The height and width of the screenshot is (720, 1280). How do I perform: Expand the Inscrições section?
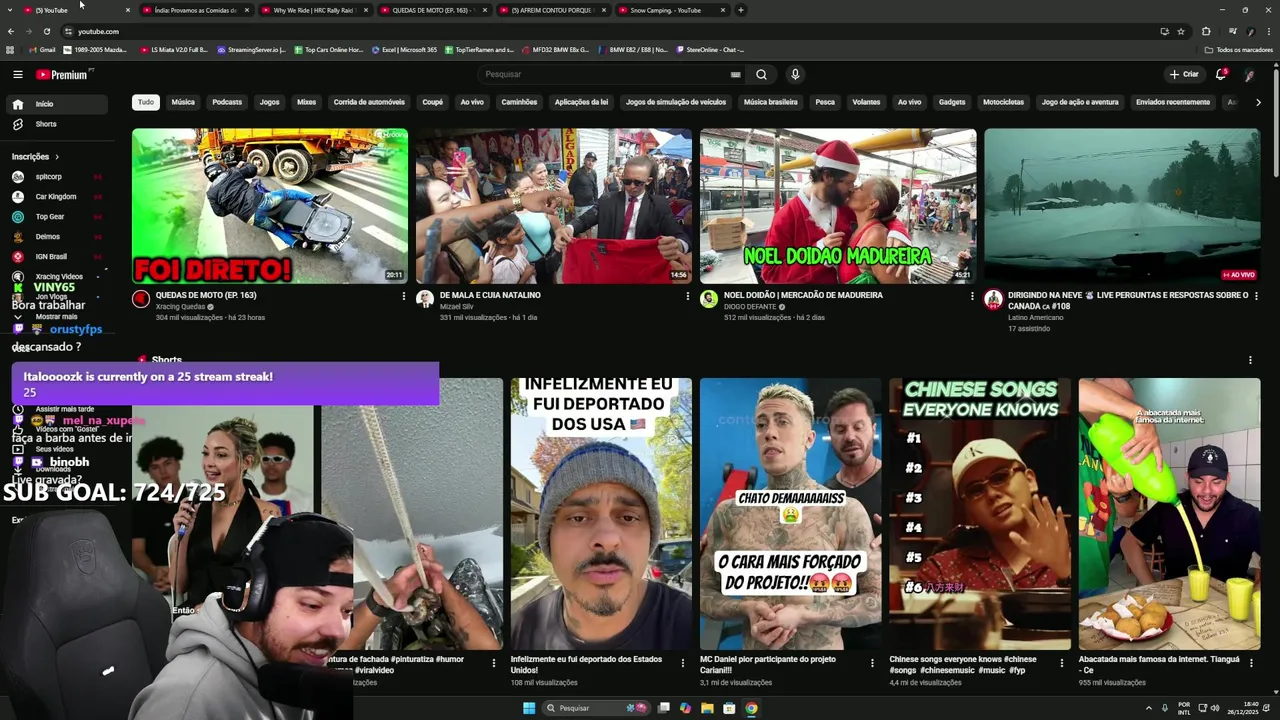[36, 156]
